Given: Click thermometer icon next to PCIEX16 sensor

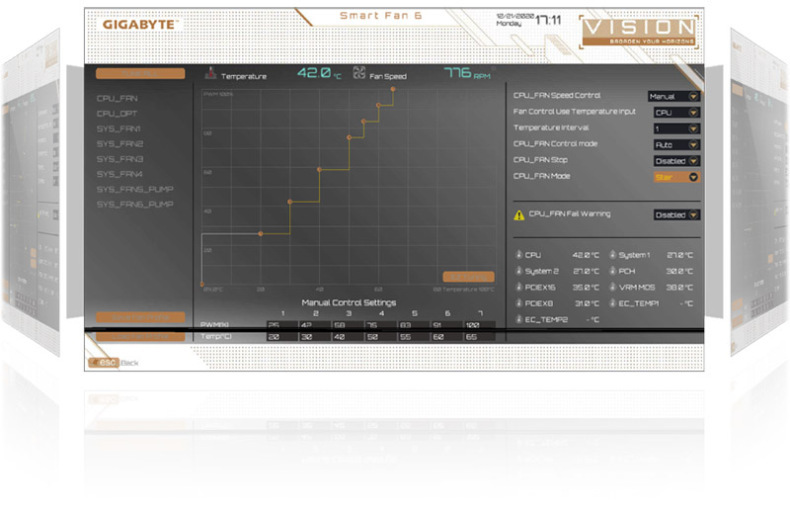Looking at the screenshot, I should 518,287.
